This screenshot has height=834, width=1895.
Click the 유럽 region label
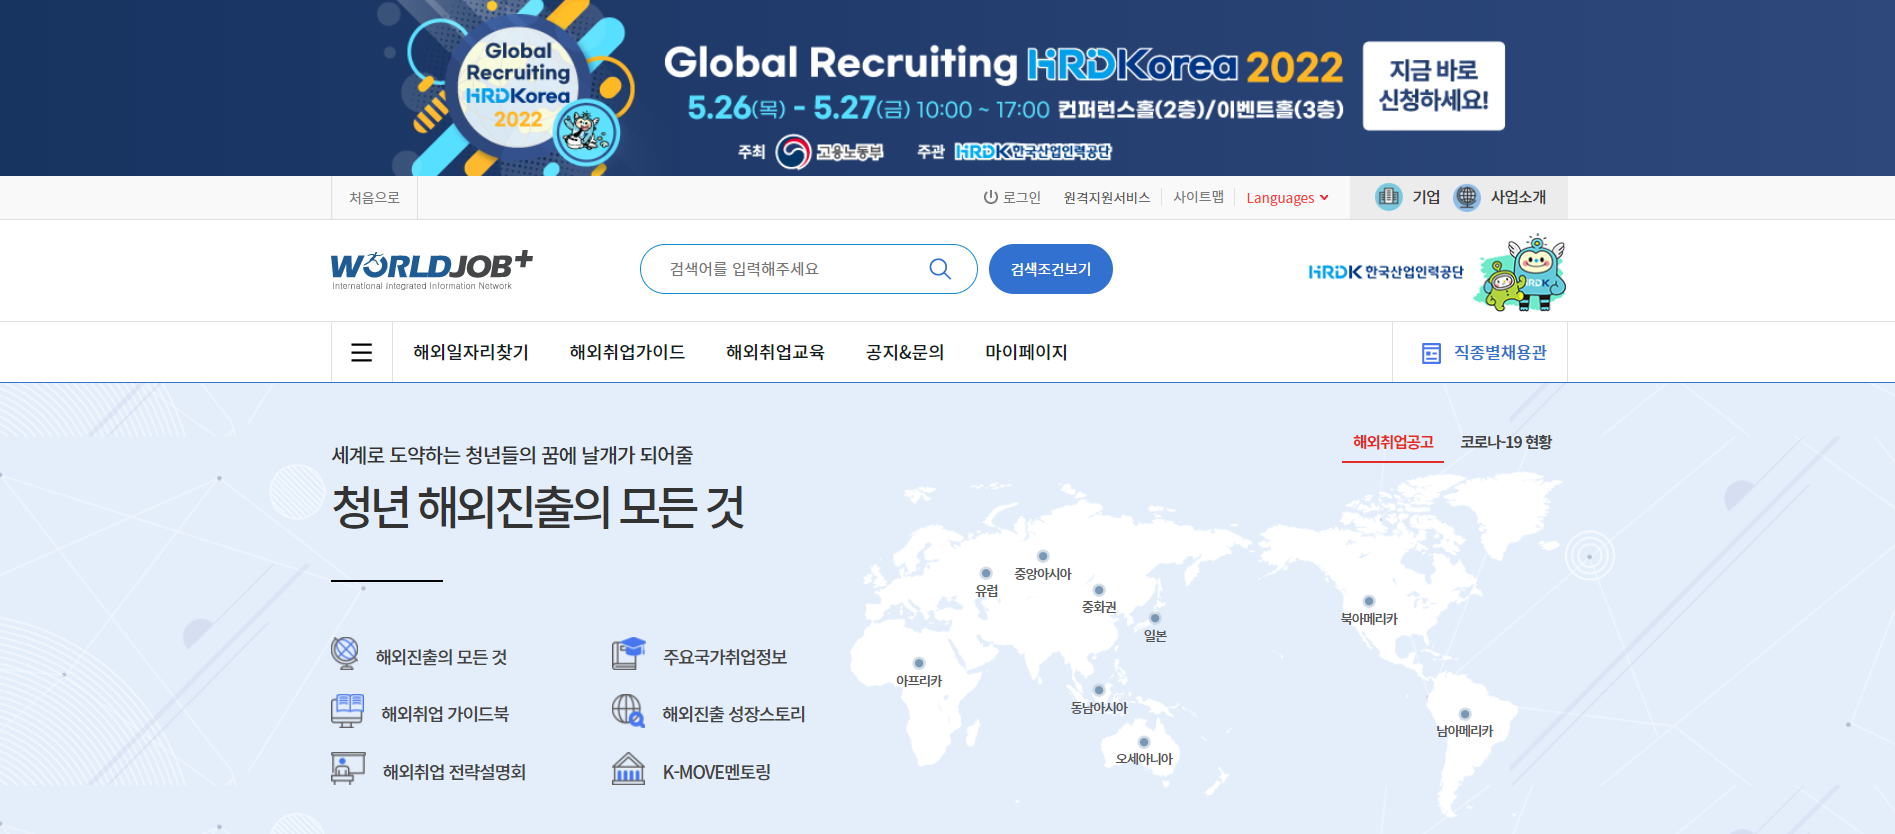pos(987,591)
